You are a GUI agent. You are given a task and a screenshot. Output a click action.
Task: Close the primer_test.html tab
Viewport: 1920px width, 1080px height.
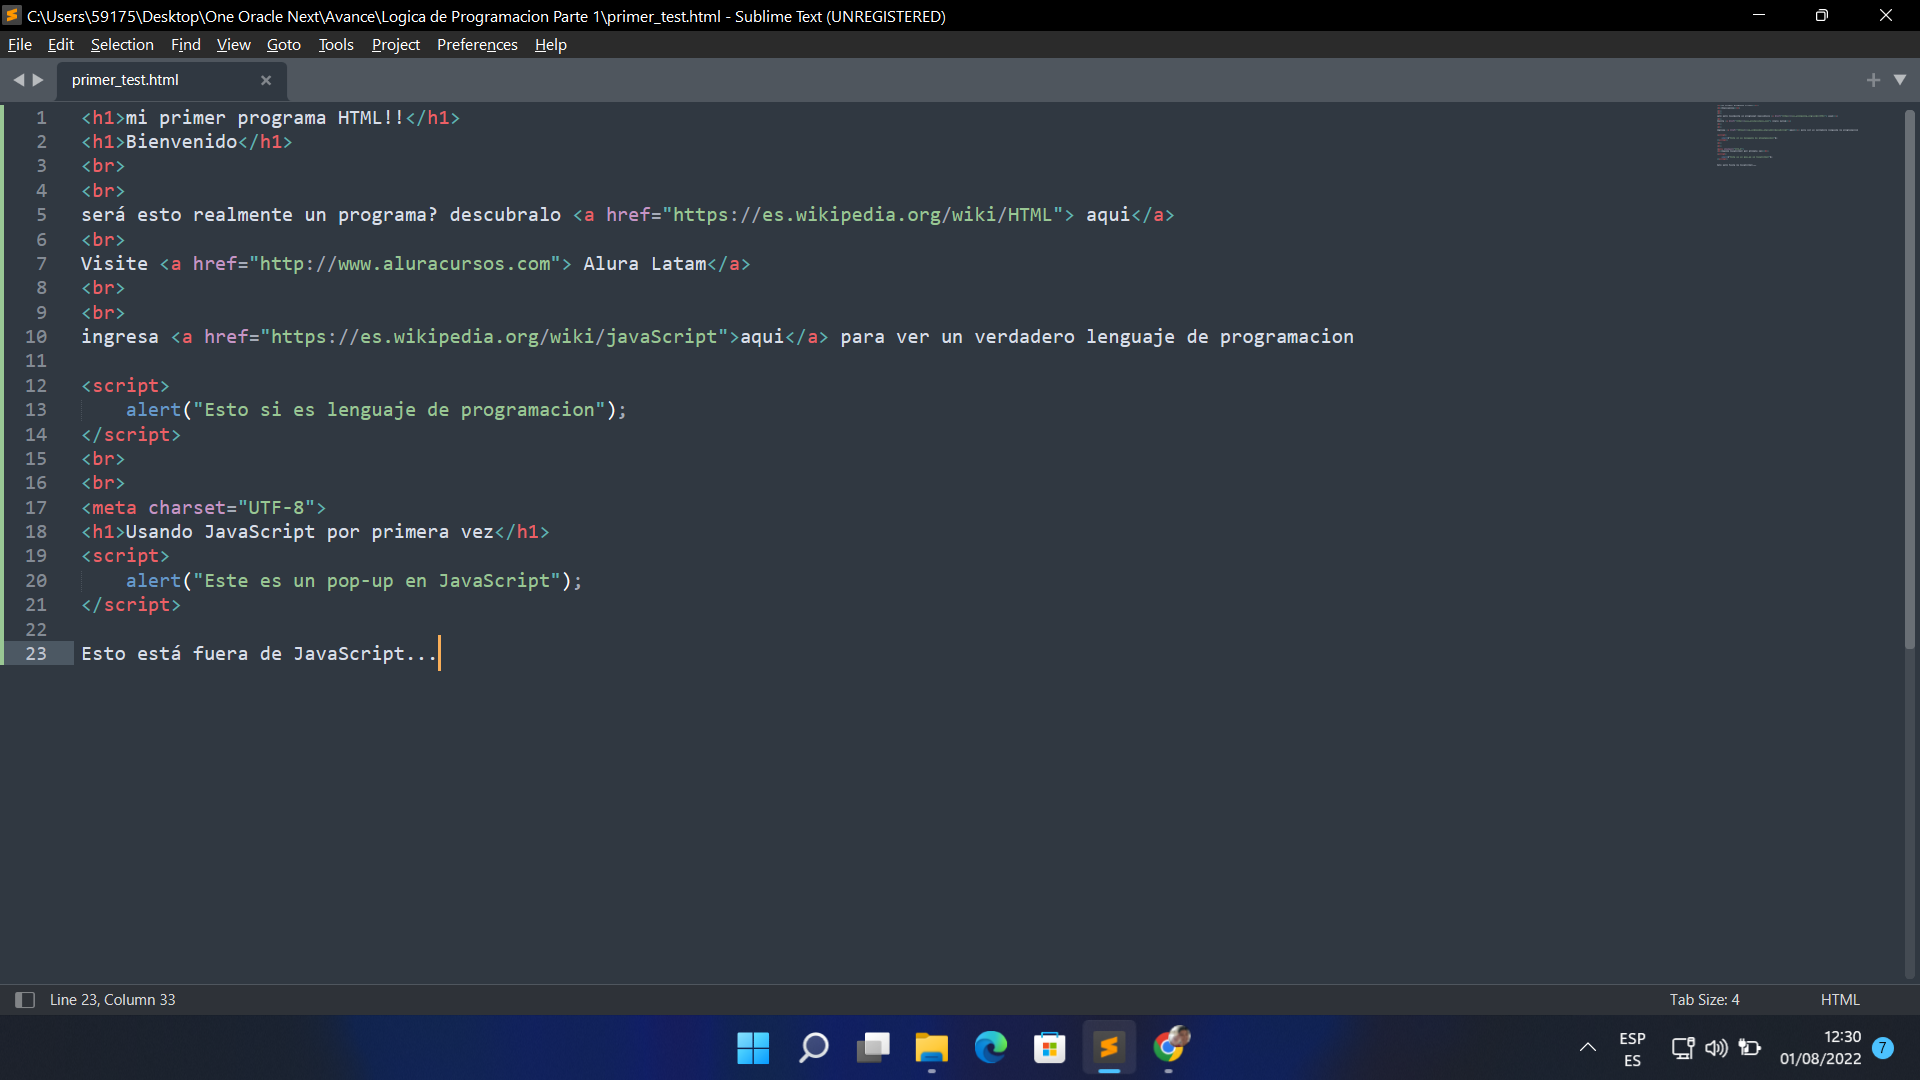tap(266, 80)
